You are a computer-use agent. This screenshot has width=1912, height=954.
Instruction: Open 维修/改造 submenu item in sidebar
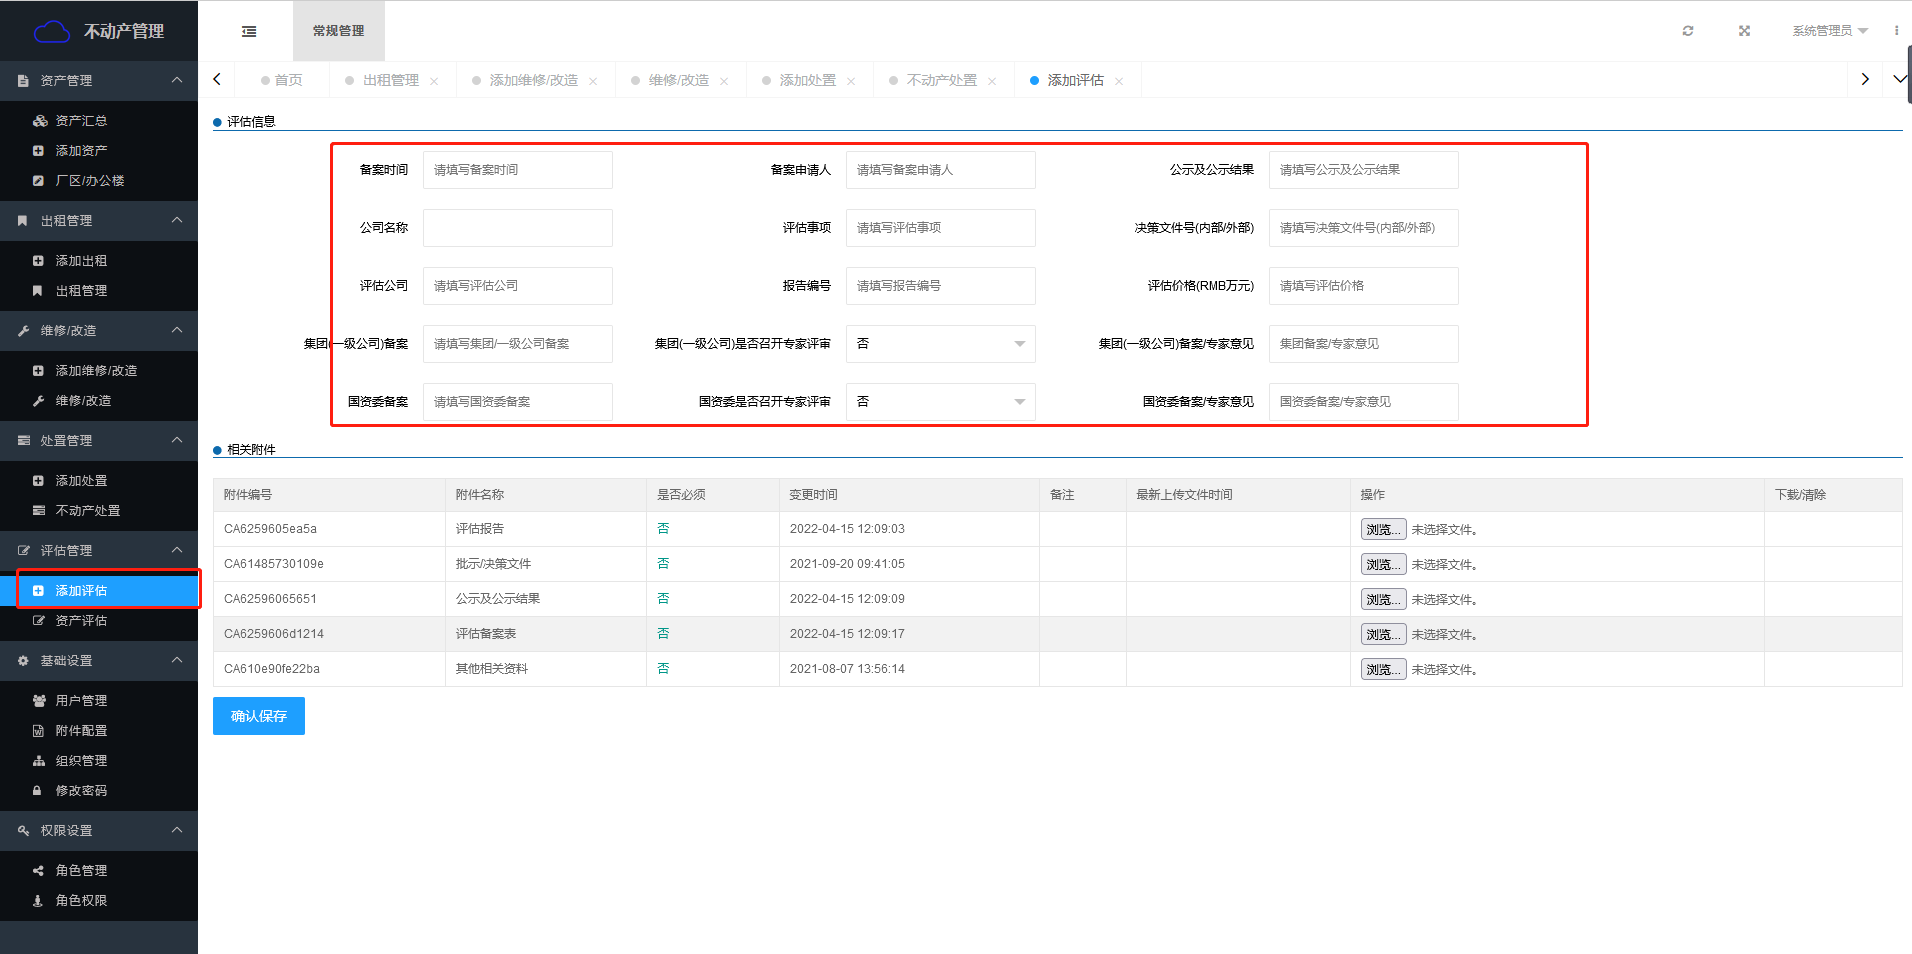point(99,401)
